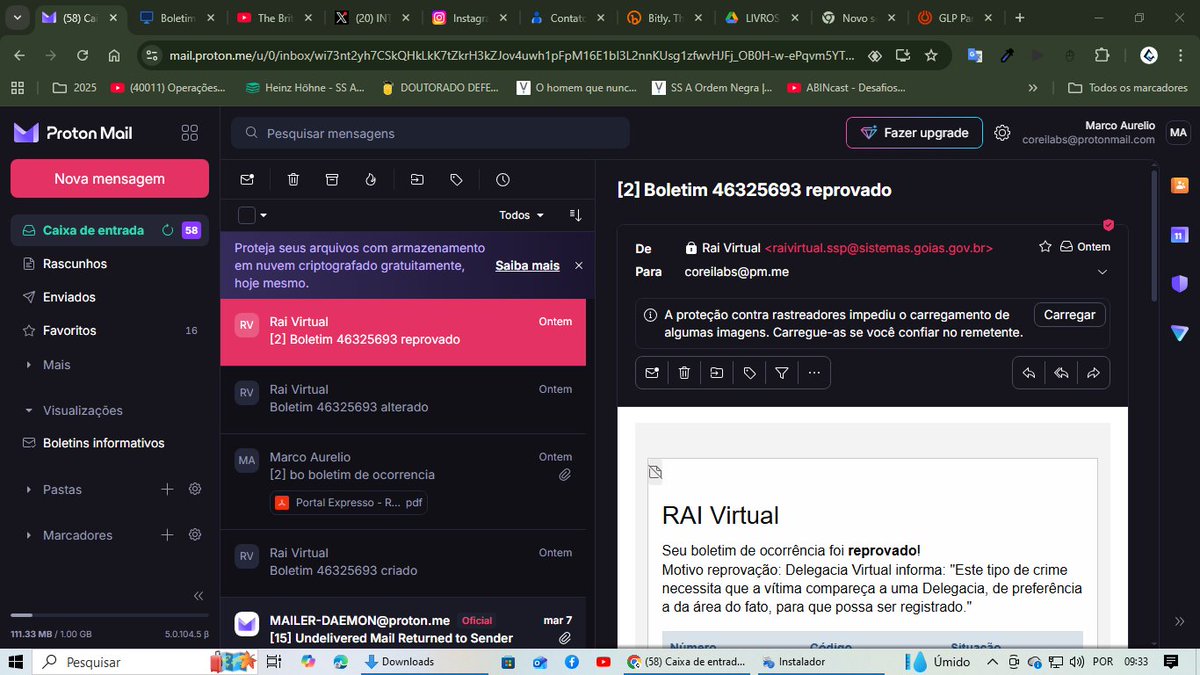1200x675 pixels.
Task: Open the Rascunhos folder
Action: pyautogui.click(x=110, y=264)
